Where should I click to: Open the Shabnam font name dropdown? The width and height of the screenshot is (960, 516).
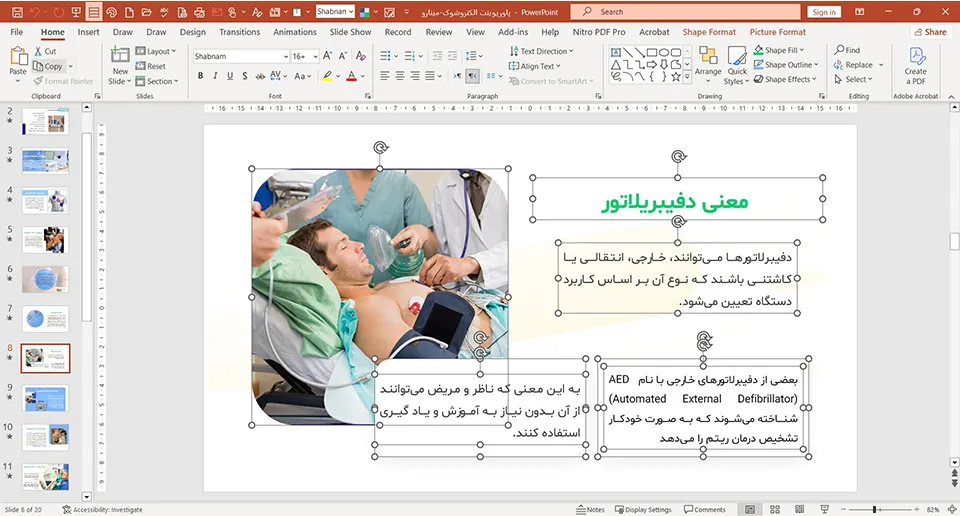tap(286, 56)
